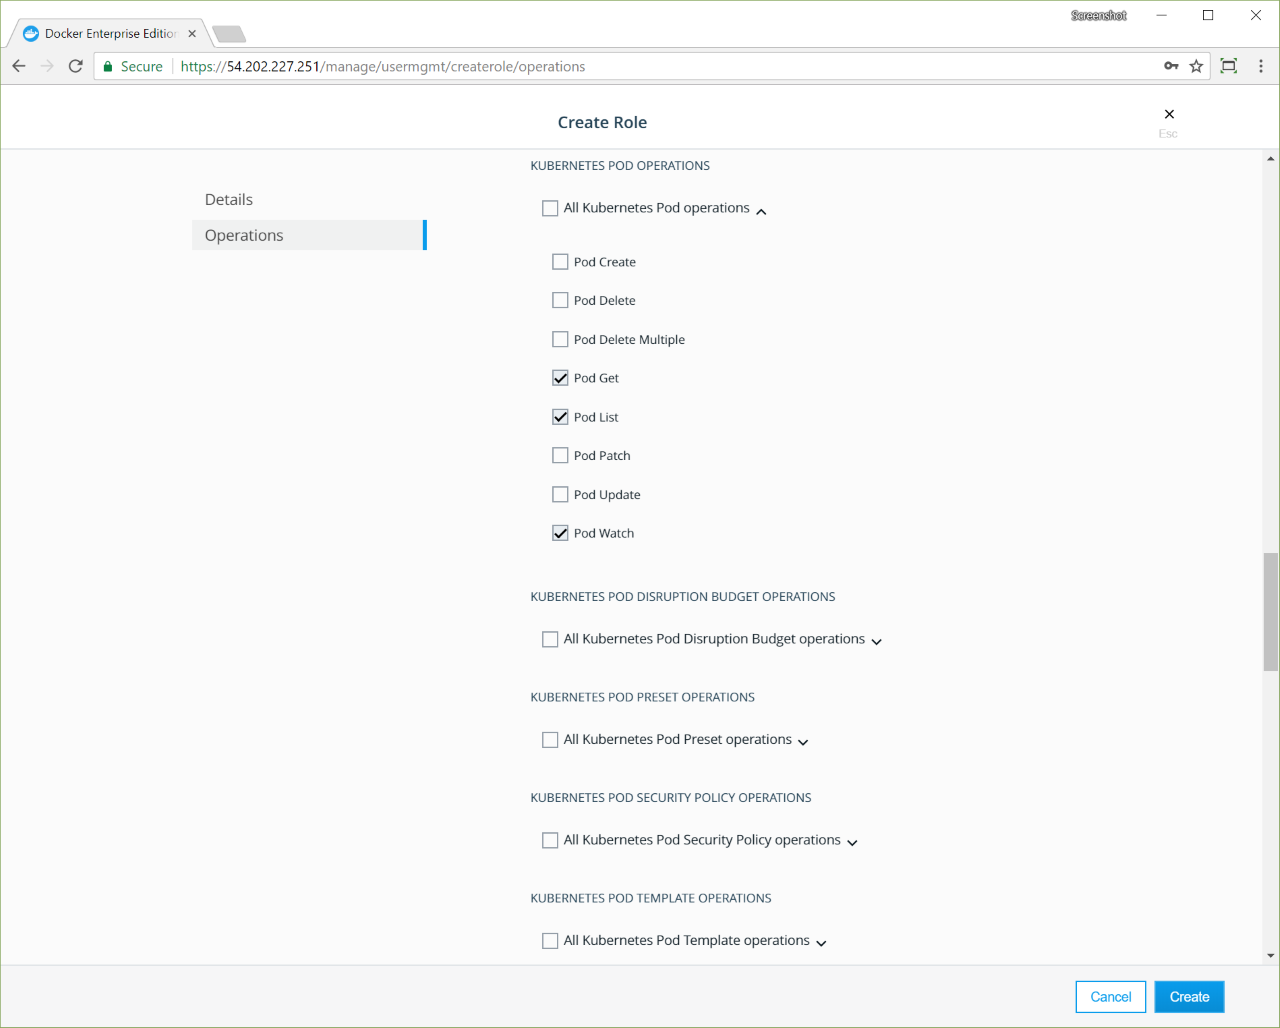Reload the page with the refresh icon

point(75,66)
